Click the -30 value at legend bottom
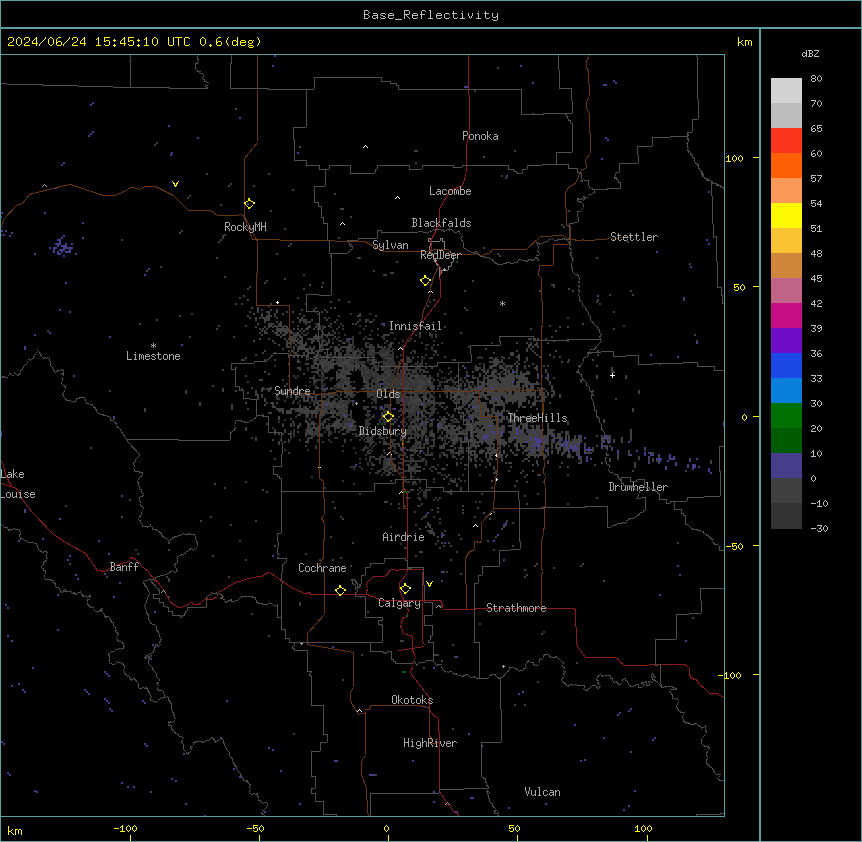862x842 pixels. coord(819,528)
